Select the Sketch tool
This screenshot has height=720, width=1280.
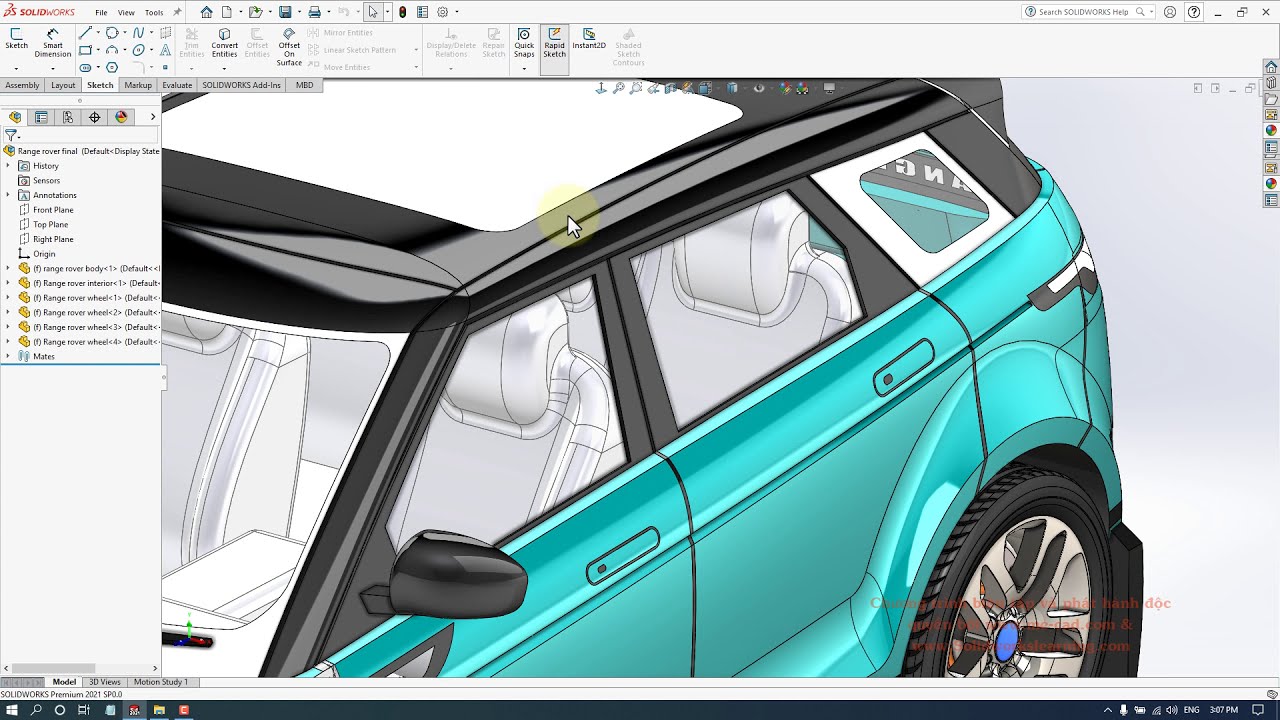16,38
